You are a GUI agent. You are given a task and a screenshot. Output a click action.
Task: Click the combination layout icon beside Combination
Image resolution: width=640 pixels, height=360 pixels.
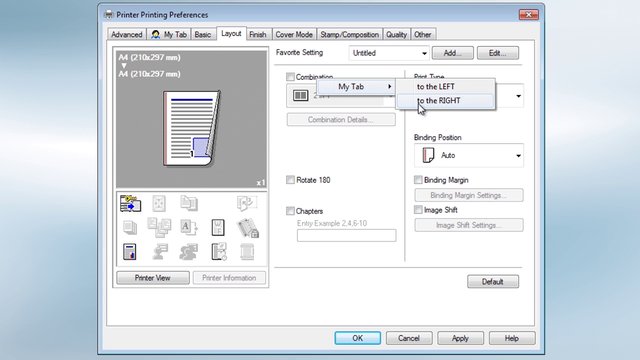[x=300, y=96]
